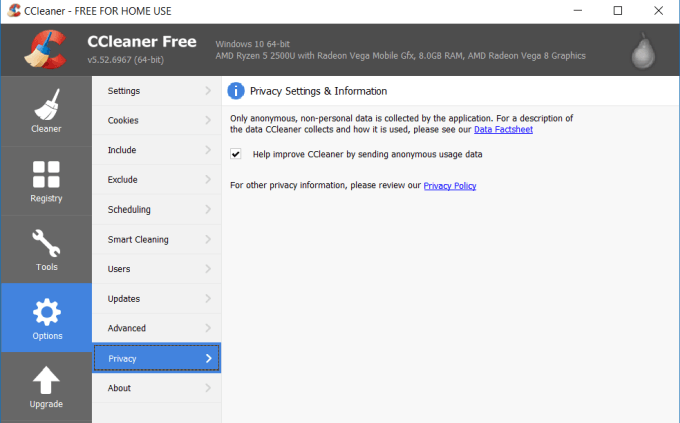Expand the Exclude chevron arrow
The image size is (680, 423).
click(208, 179)
